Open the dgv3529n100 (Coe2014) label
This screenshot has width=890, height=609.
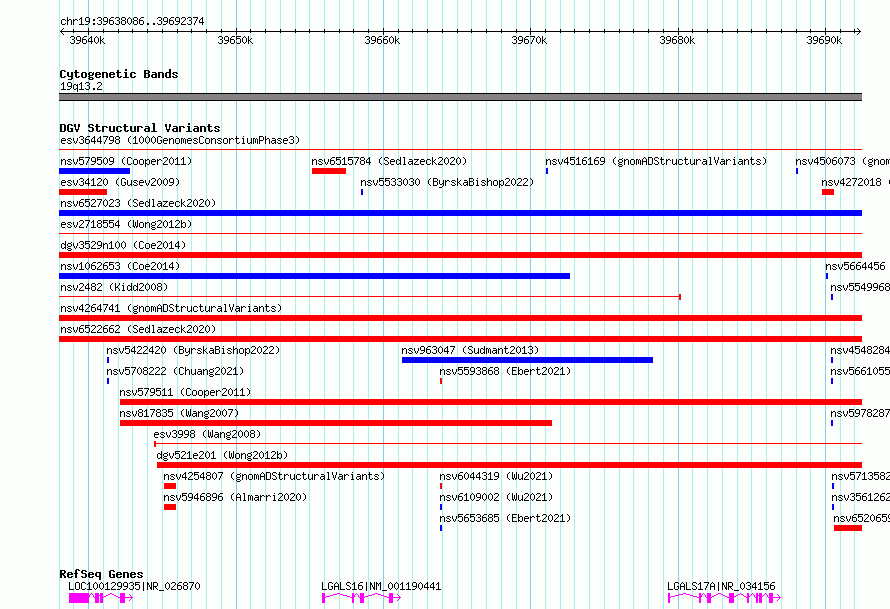[123, 245]
